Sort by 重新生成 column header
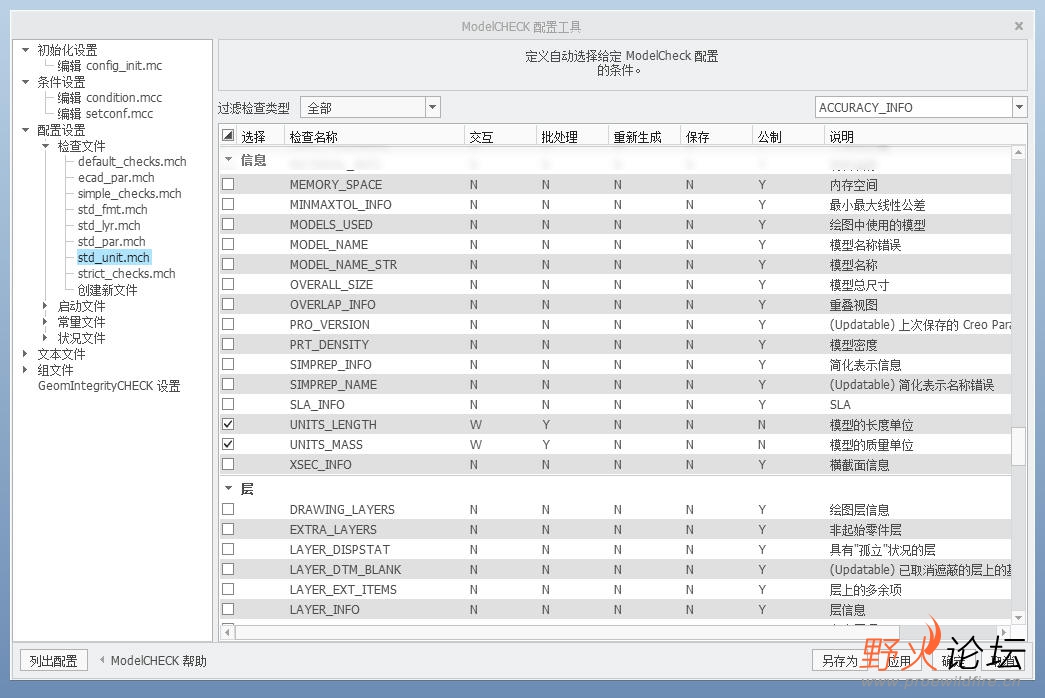Image resolution: width=1045 pixels, height=698 pixels. point(644,136)
